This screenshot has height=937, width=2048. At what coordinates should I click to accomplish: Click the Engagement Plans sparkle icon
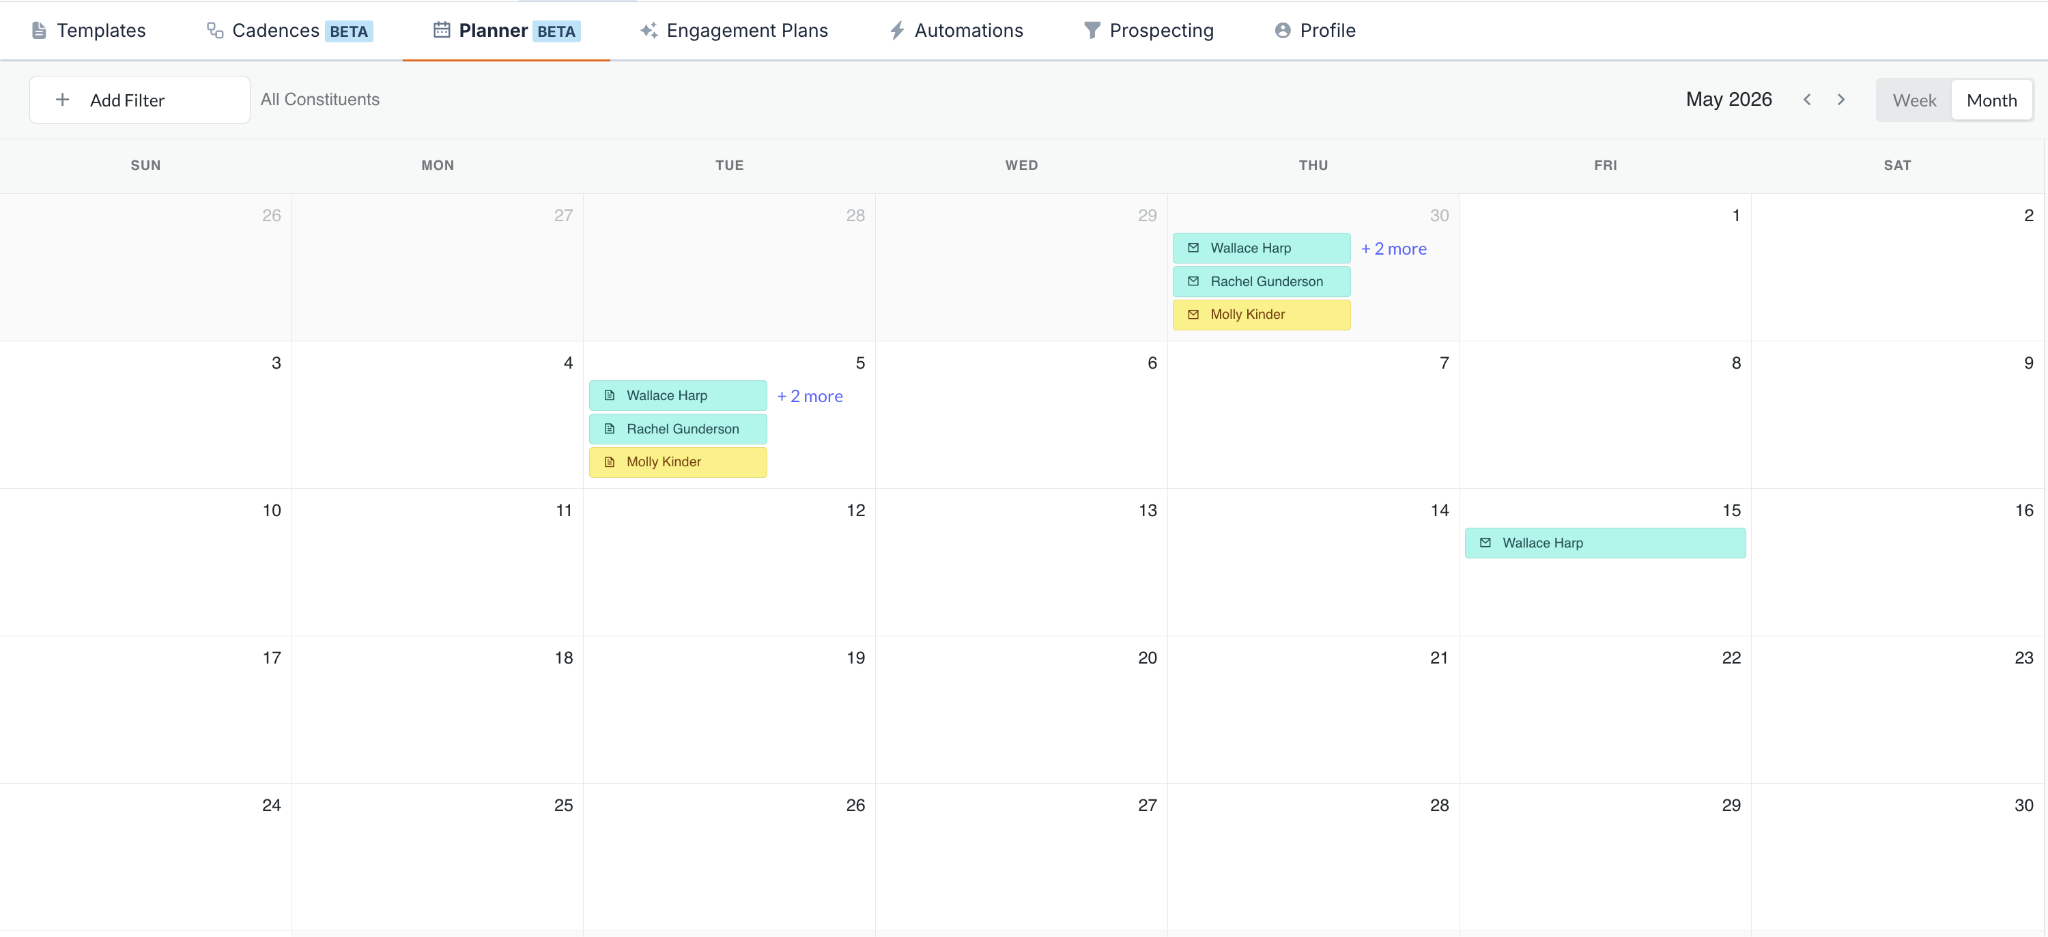pyautogui.click(x=649, y=31)
